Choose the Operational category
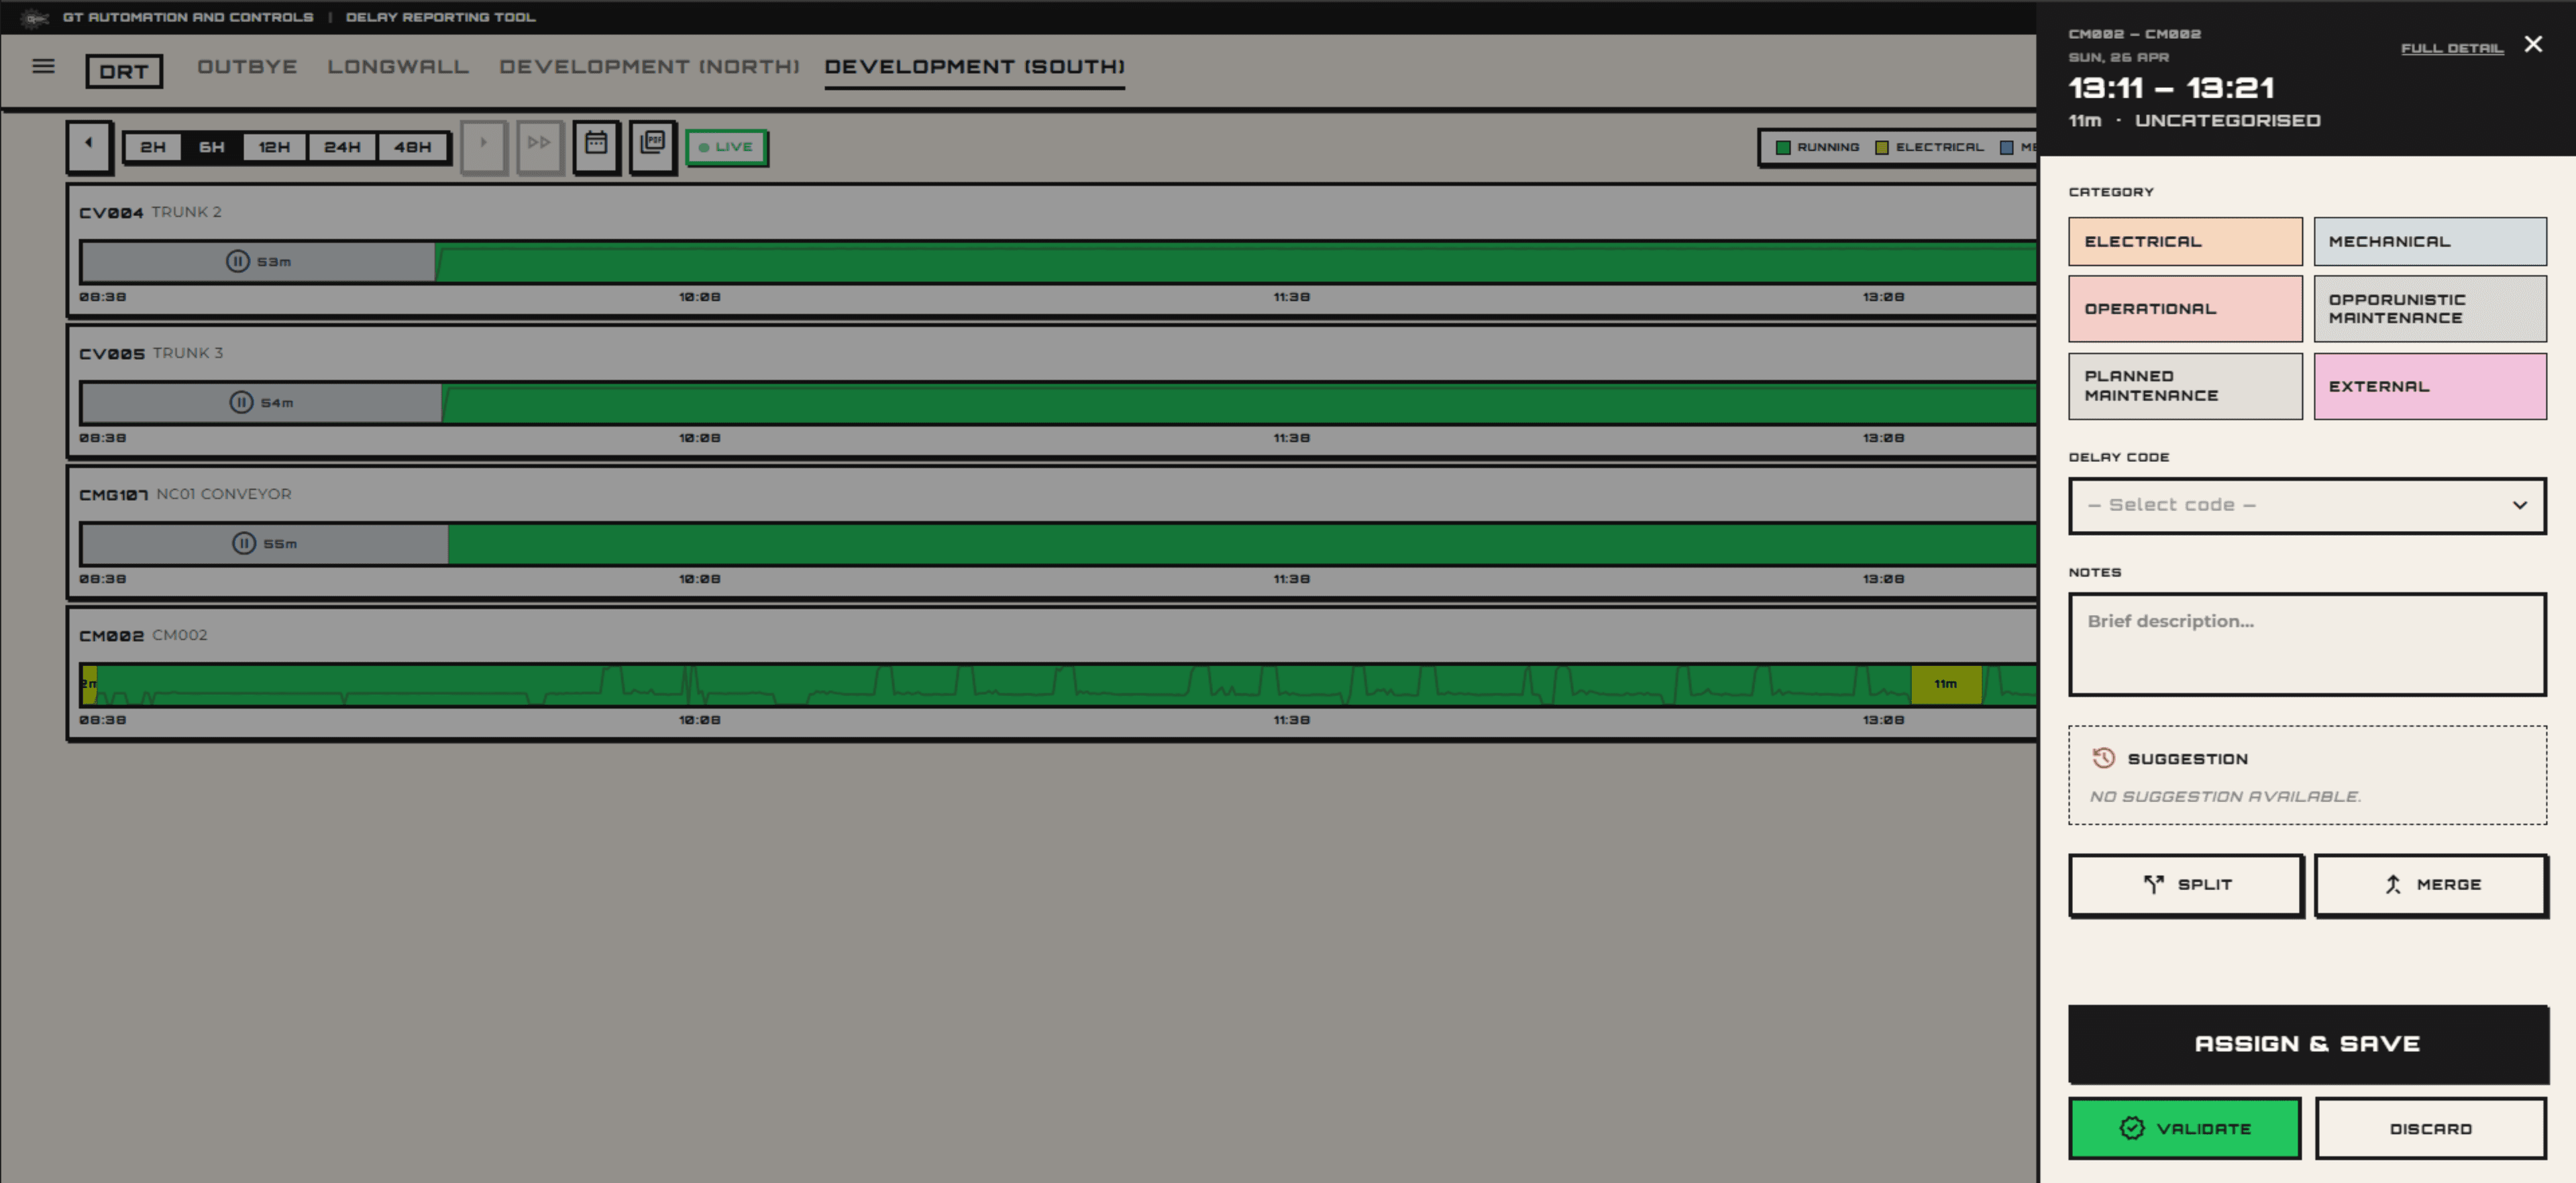Viewport: 2576px width, 1183px height. click(x=2185, y=309)
